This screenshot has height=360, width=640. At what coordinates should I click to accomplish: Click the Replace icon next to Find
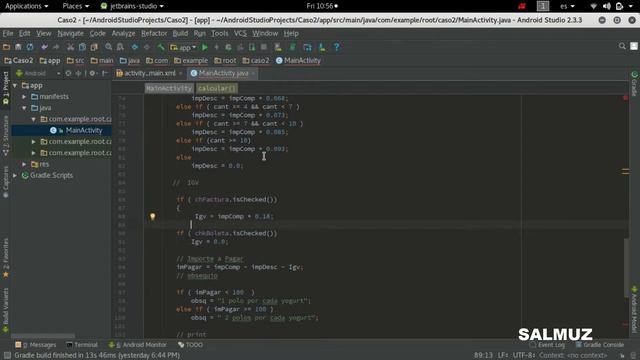(120, 47)
